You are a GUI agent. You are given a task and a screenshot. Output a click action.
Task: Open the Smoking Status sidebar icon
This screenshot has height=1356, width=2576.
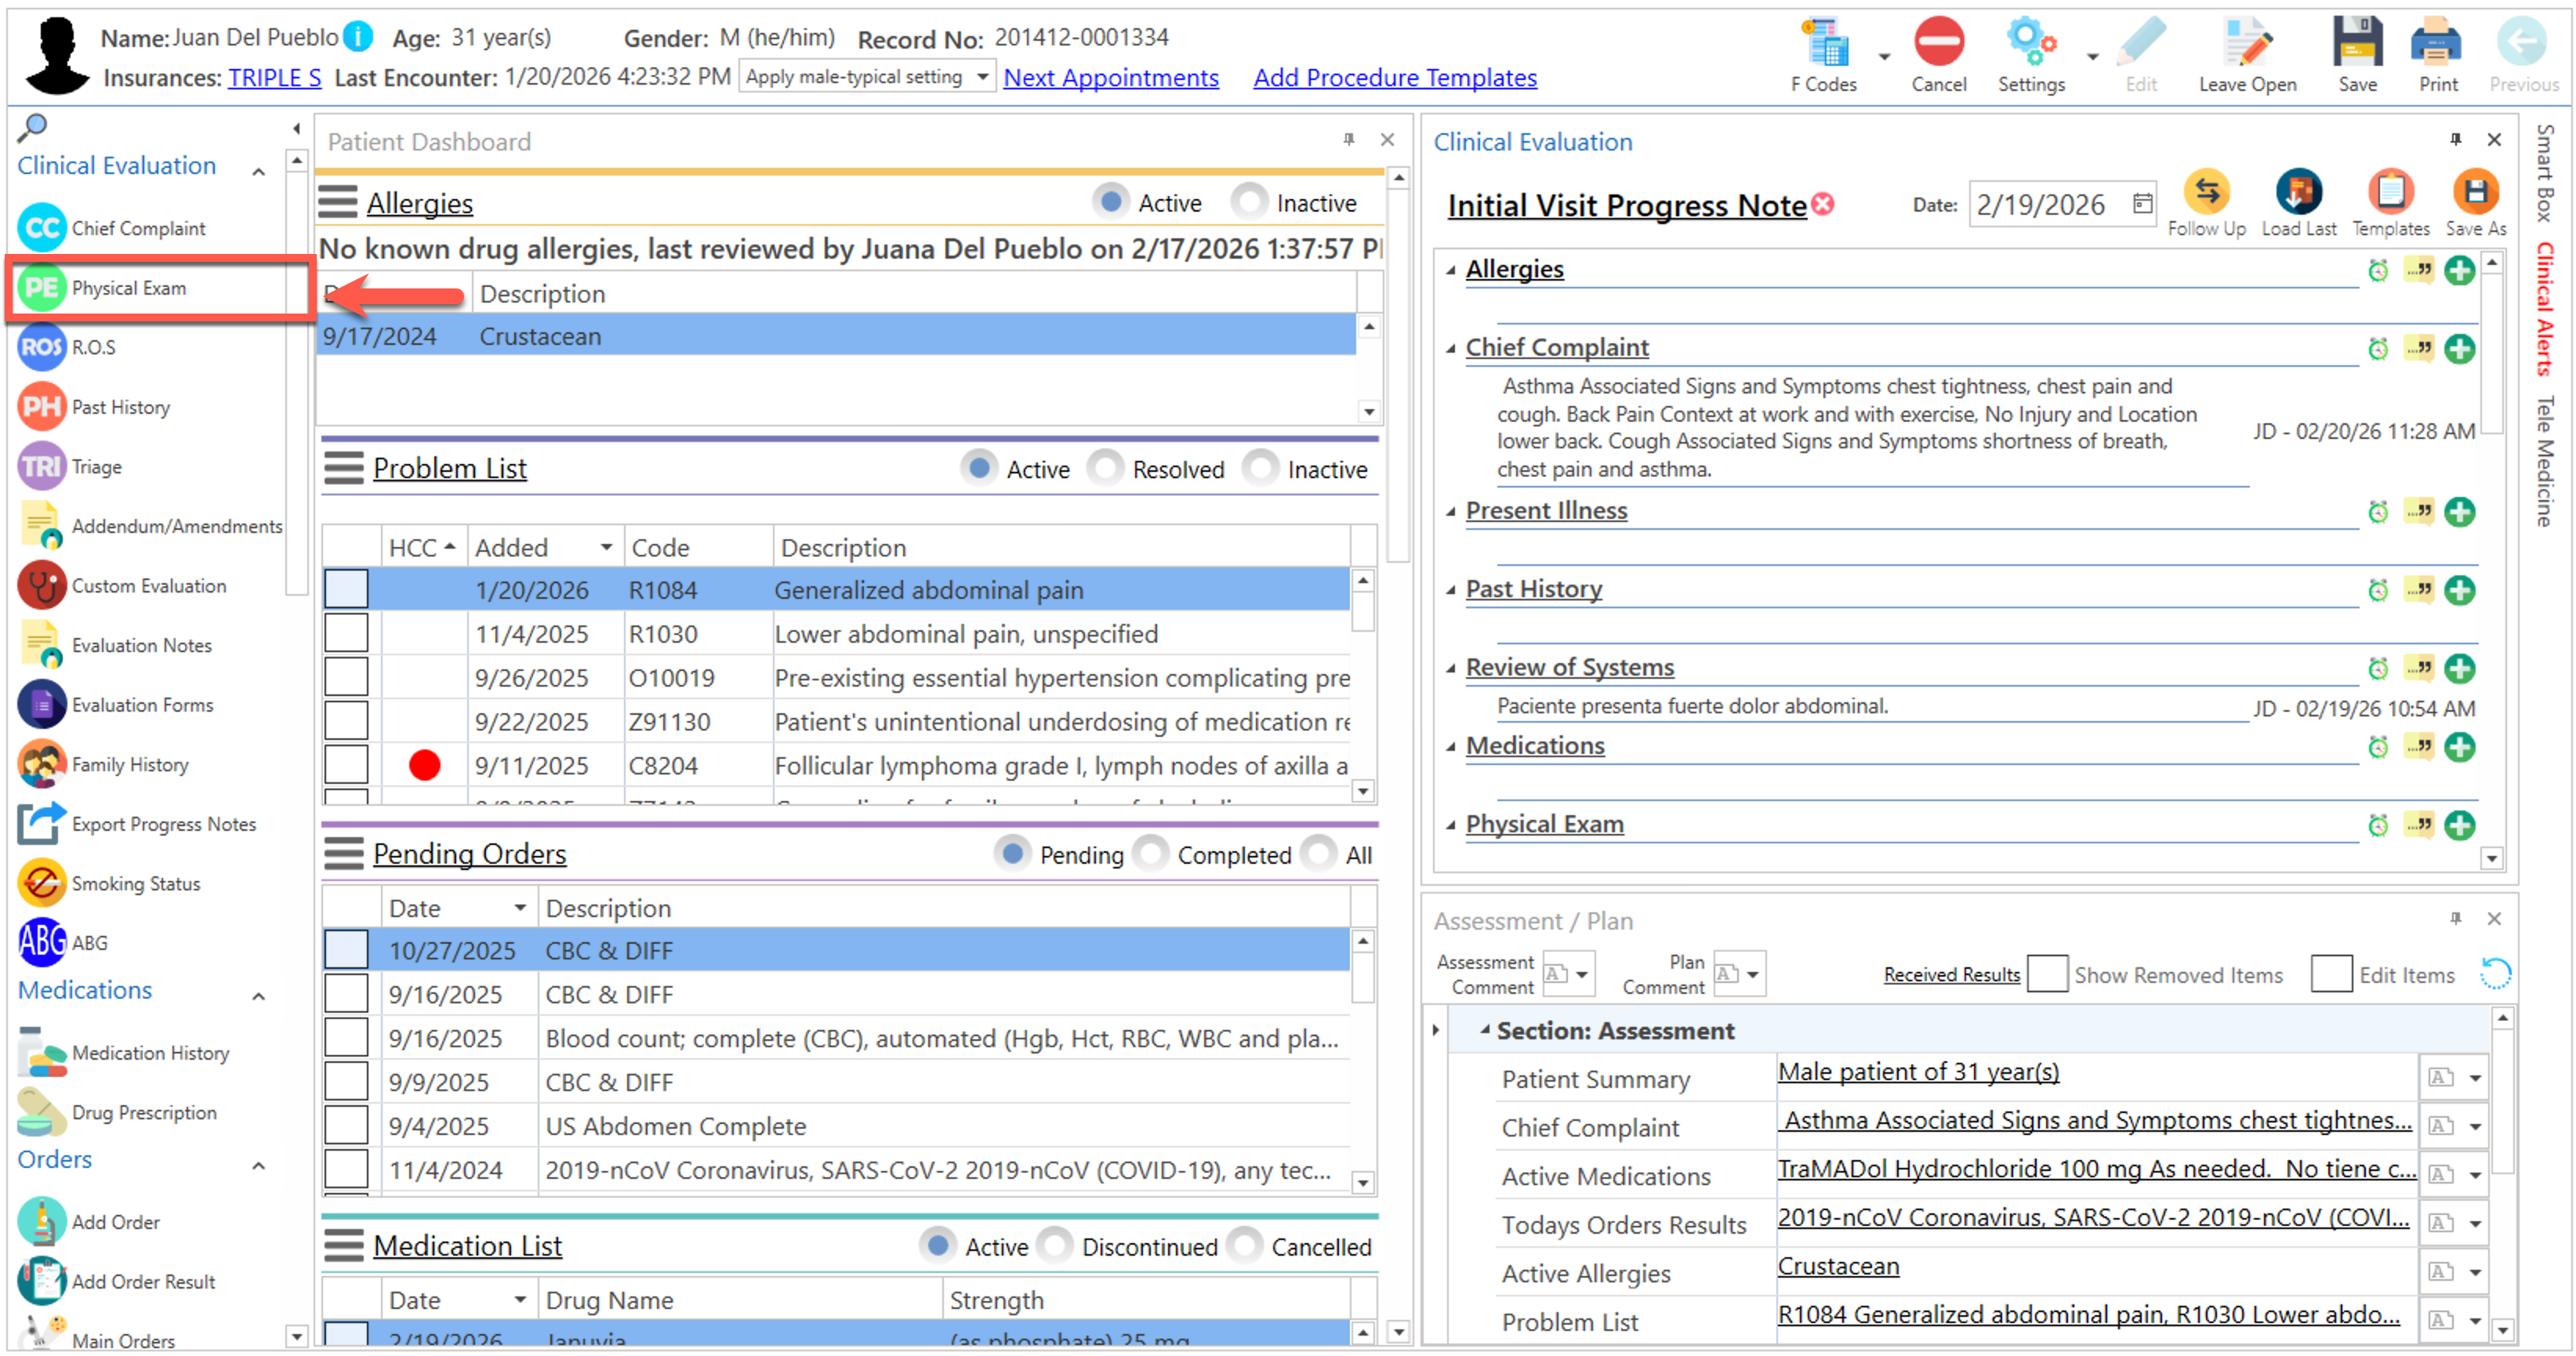(x=42, y=884)
